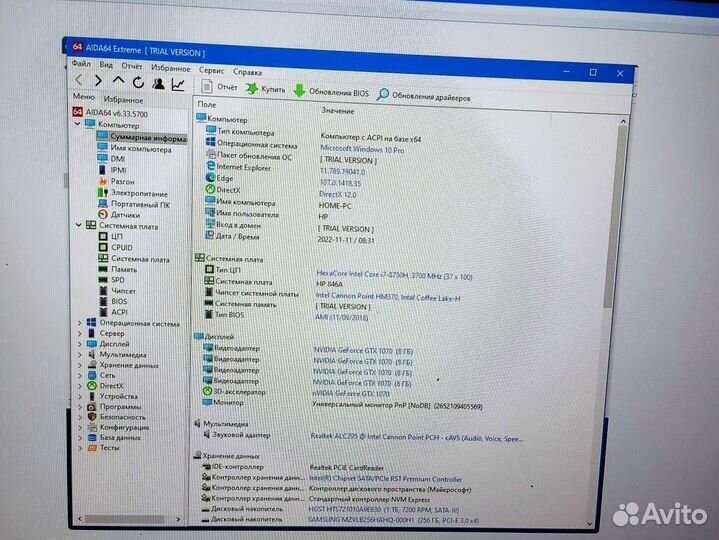
Task: Open the Избранное menu in menu bar
Action: (x=171, y=68)
